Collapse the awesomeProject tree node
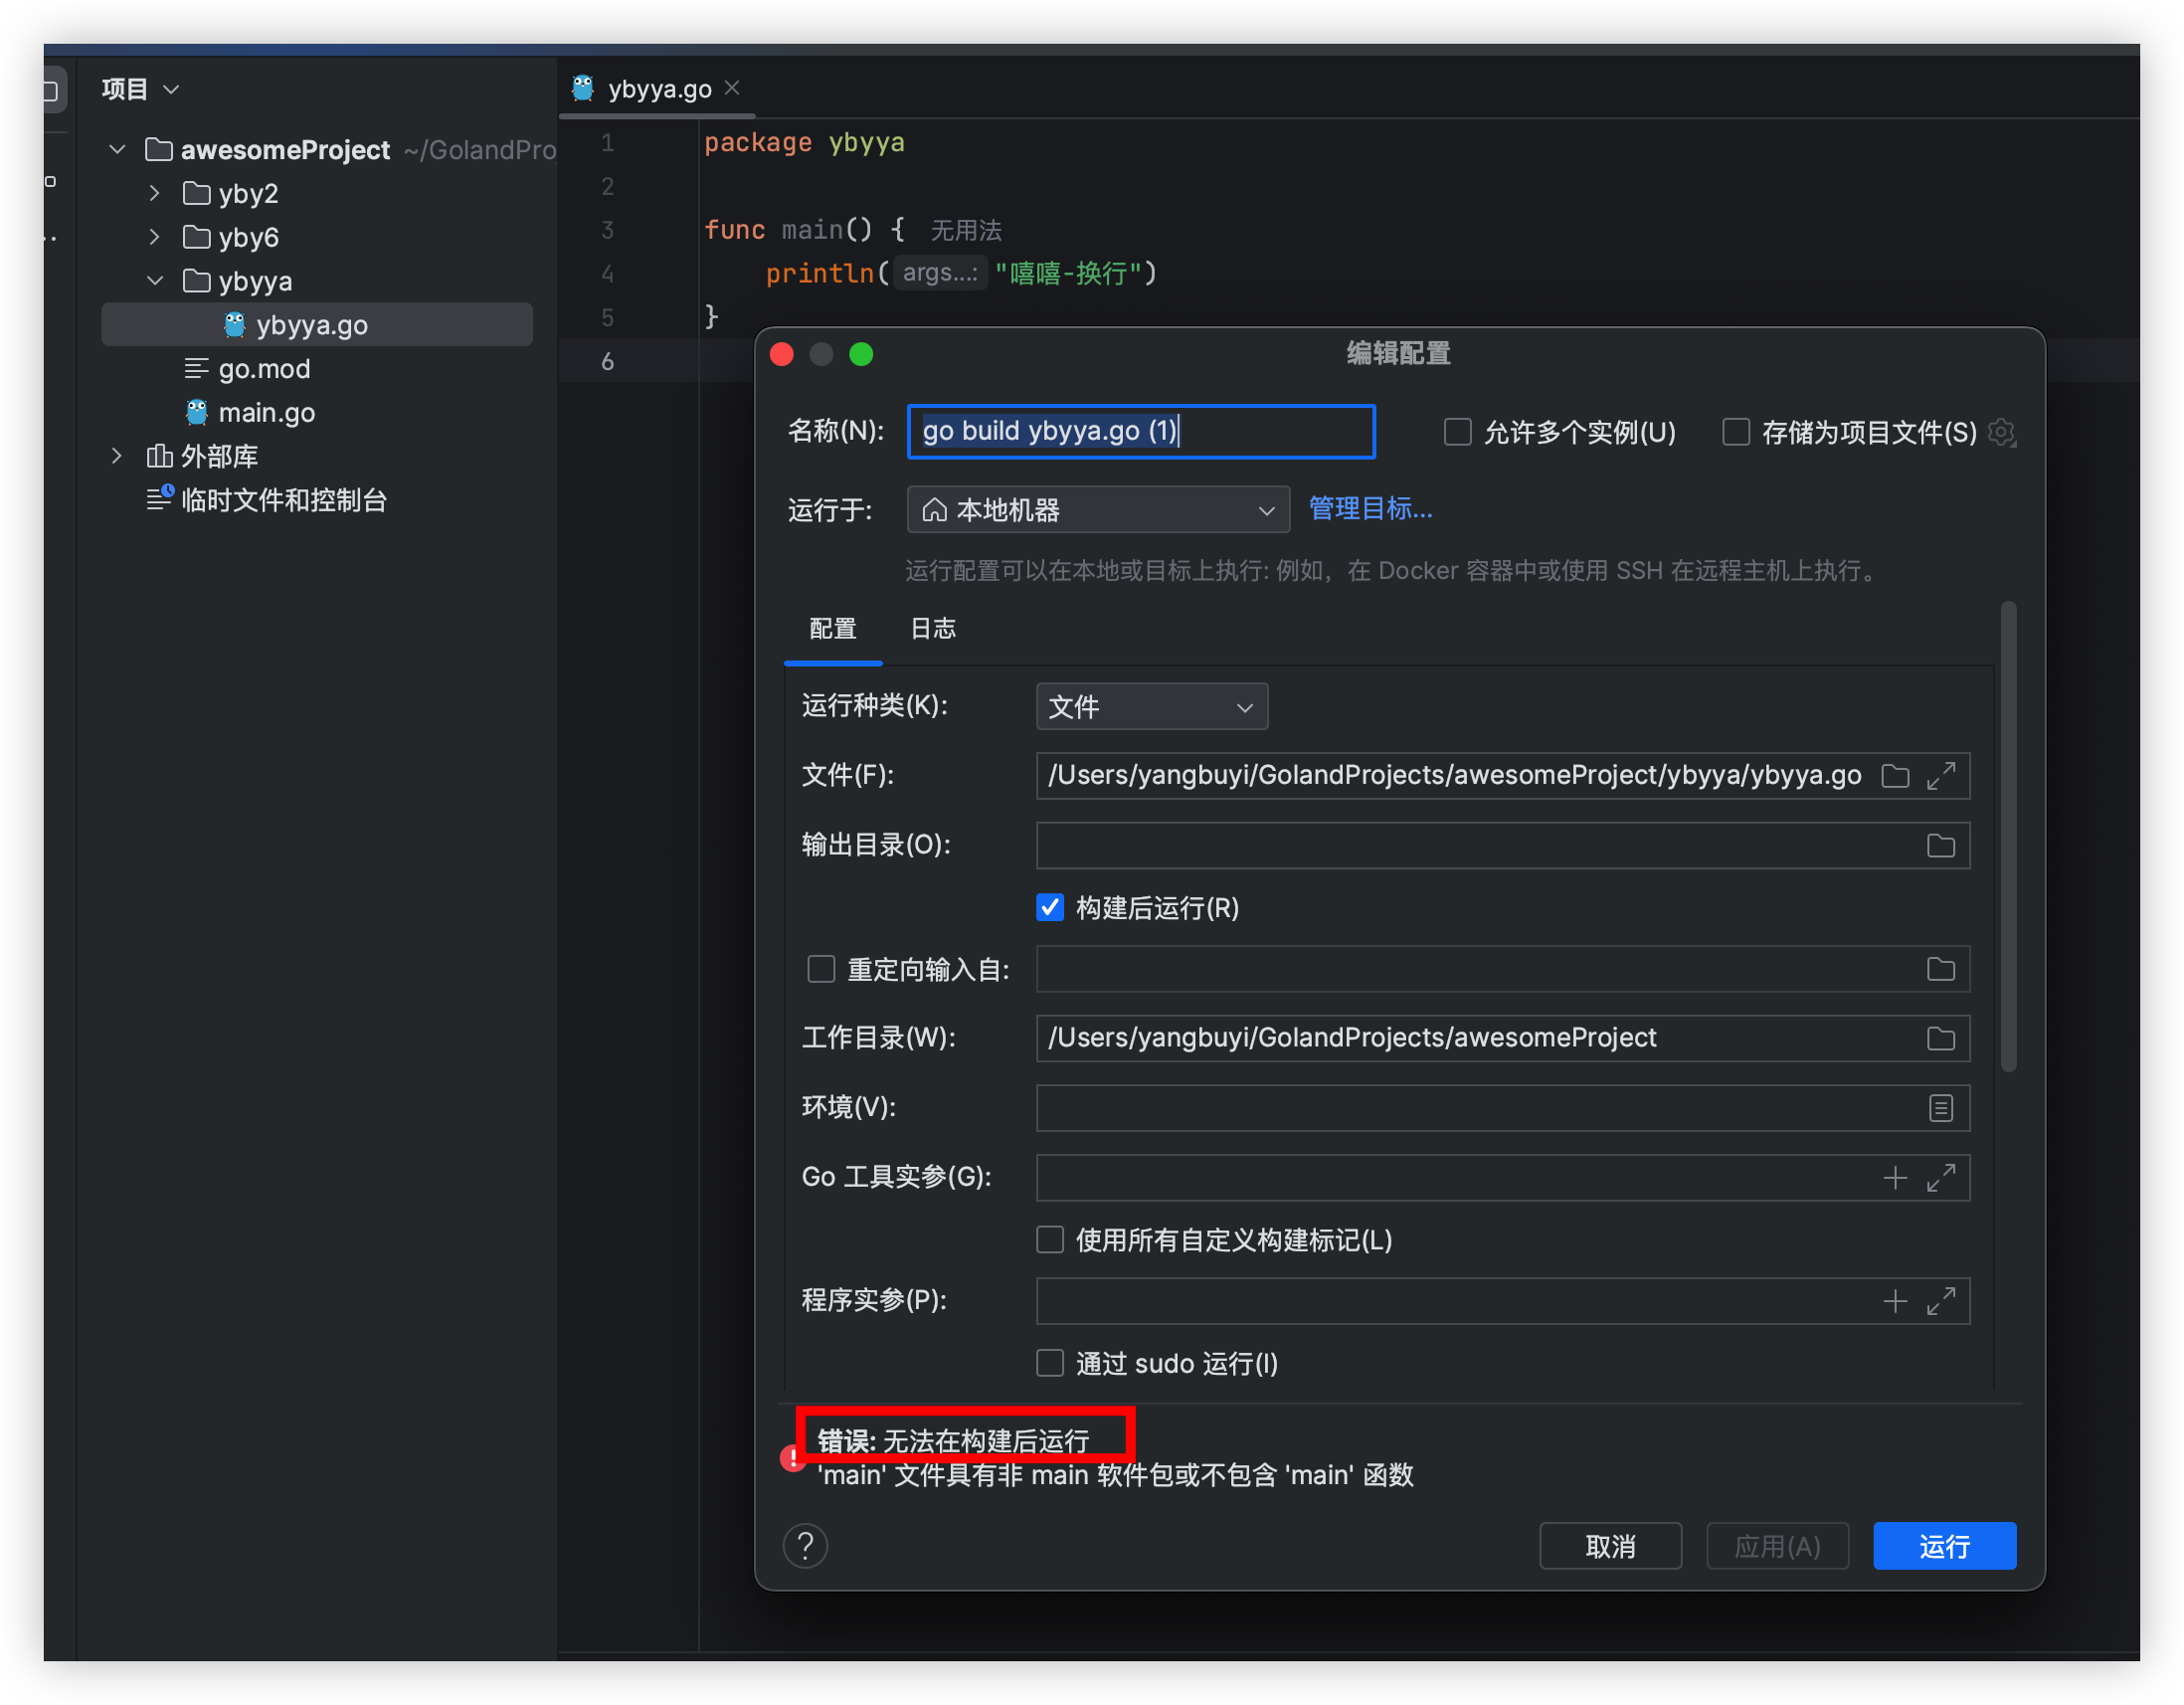 pos(117,150)
